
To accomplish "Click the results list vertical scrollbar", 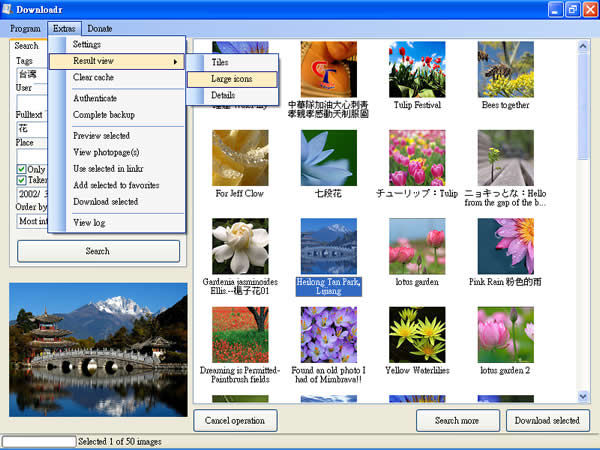I will (584, 250).
